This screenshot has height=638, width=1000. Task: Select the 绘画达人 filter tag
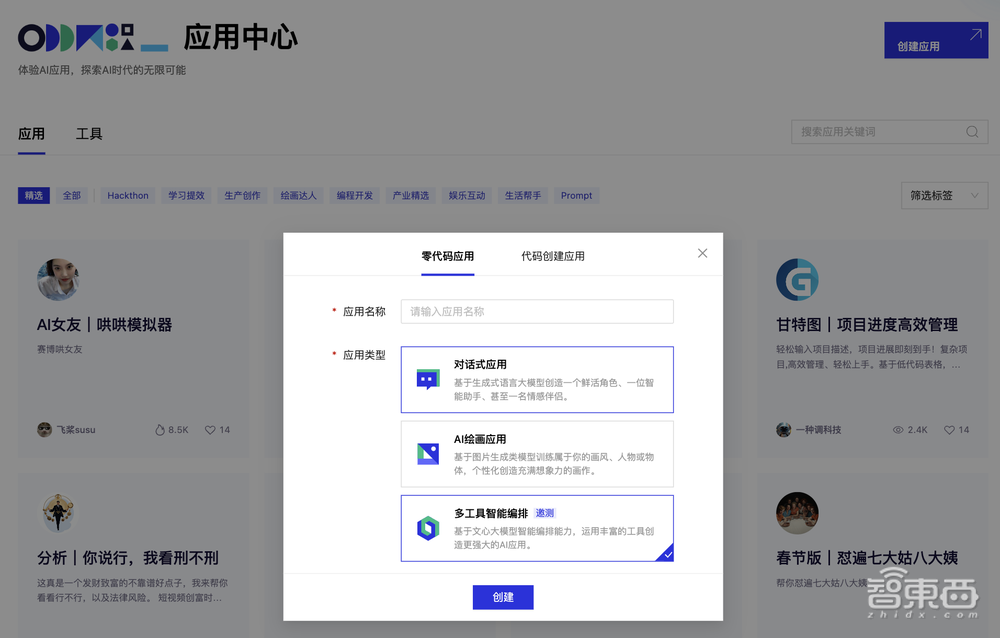298,195
